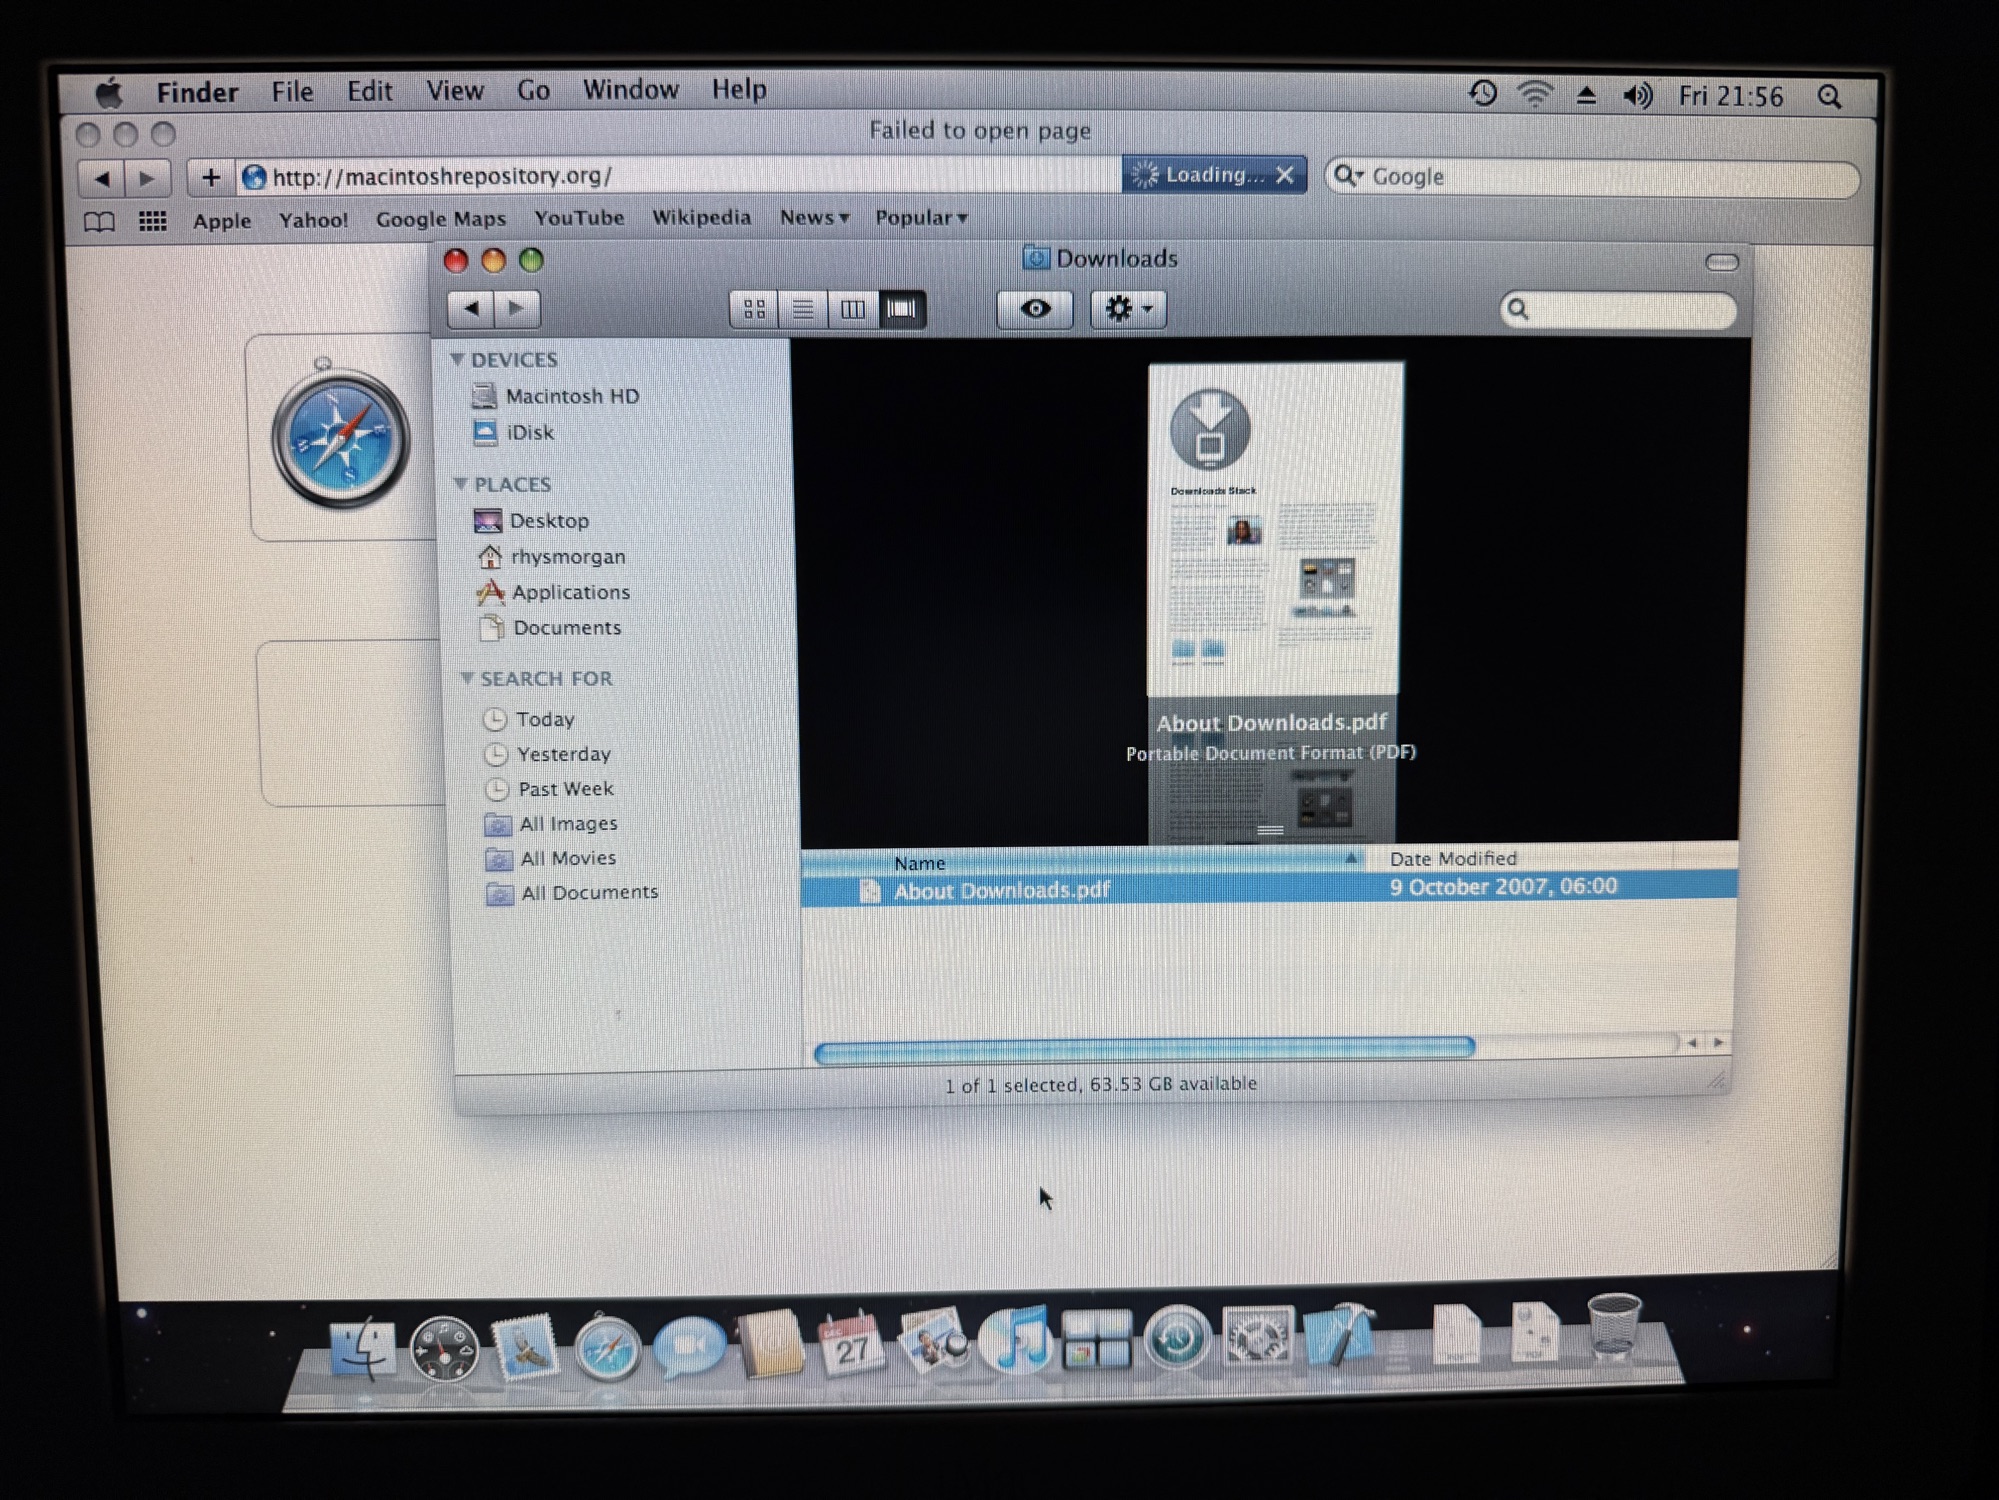Open the Go menu

(x=533, y=90)
